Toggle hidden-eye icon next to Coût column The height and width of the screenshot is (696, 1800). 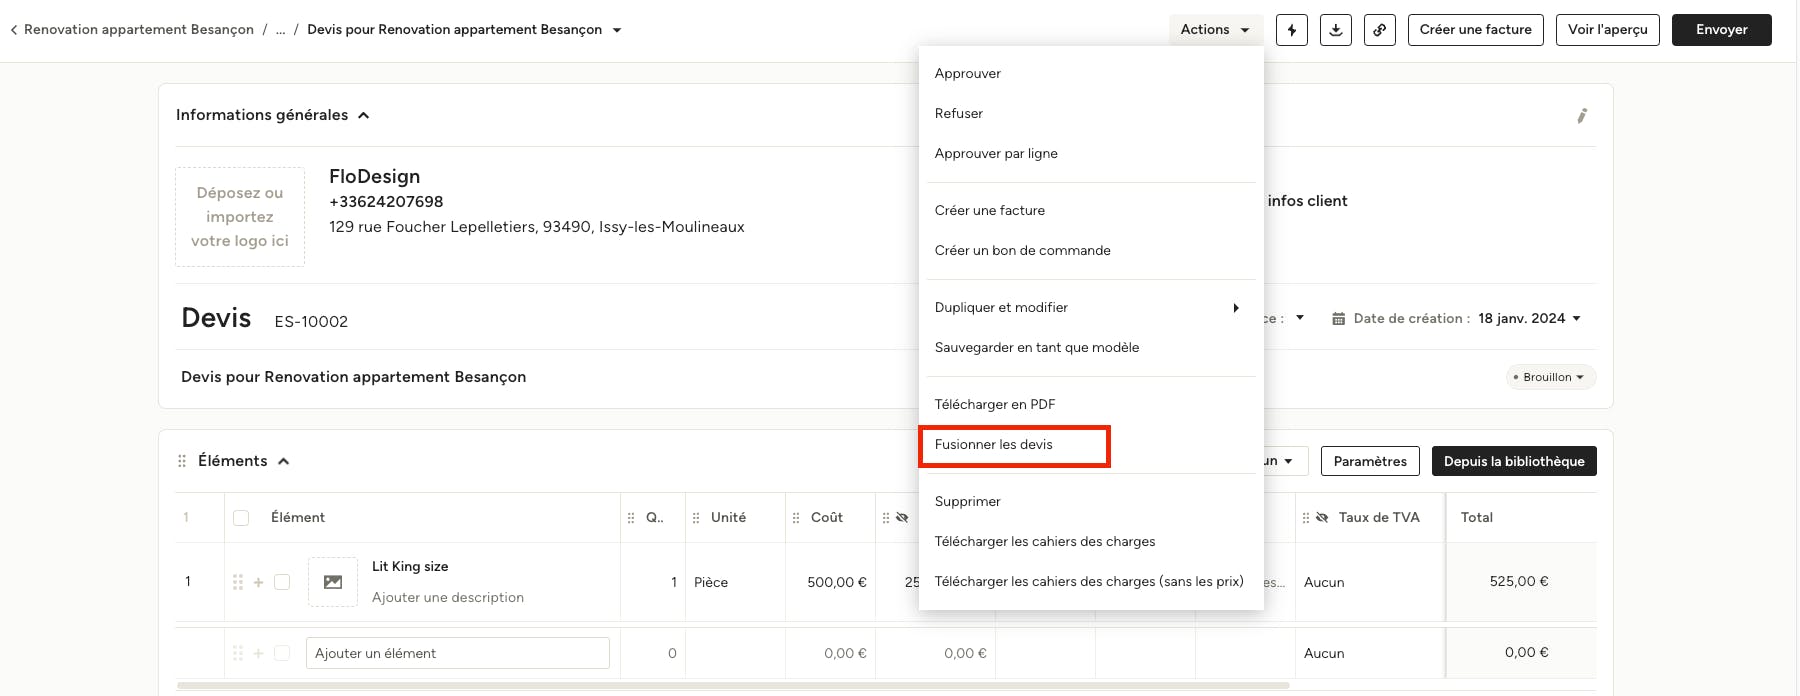point(902,518)
